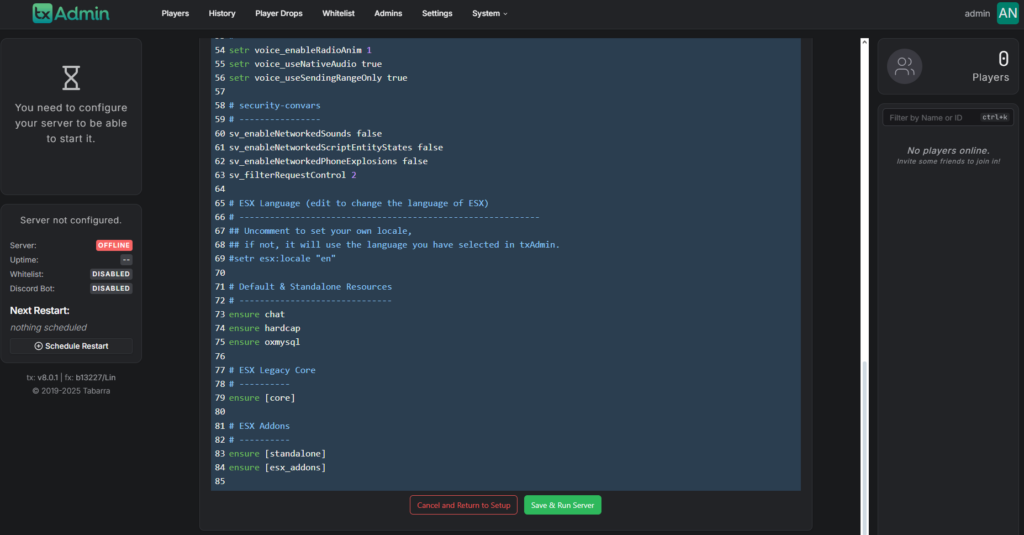Click the Schedule Restart button

(x=71, y=346)
